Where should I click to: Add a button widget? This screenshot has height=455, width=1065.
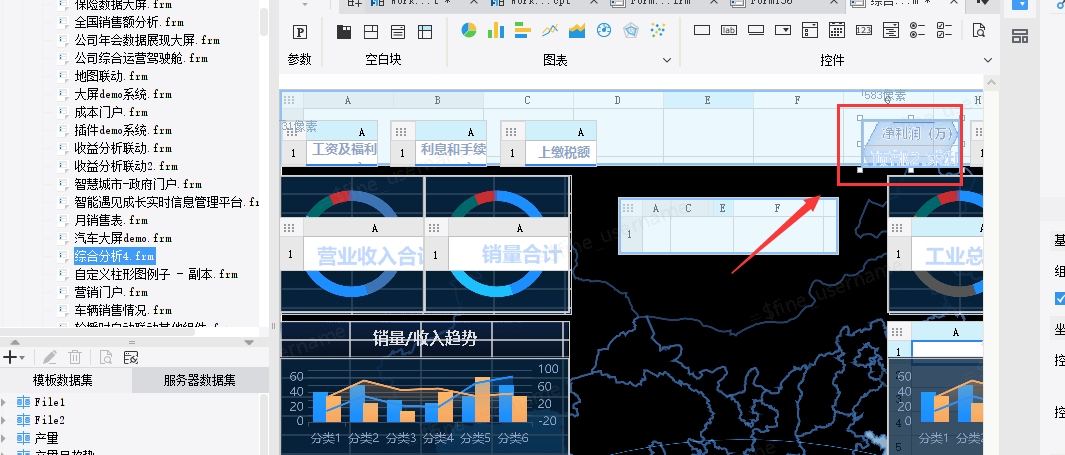click(756, 31)
